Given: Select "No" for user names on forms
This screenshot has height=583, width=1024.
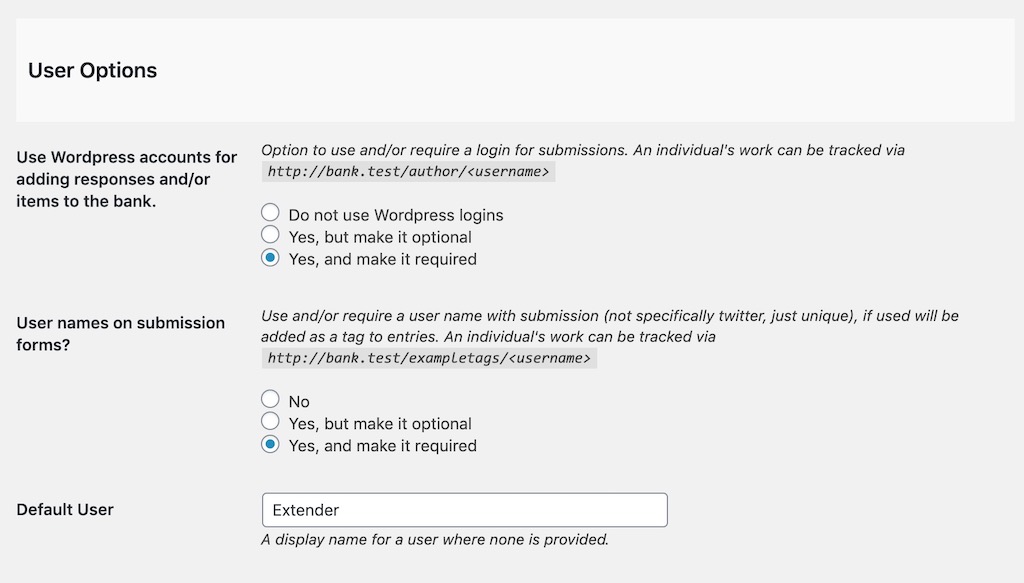Looking at the screenshot, I should 270,399.
